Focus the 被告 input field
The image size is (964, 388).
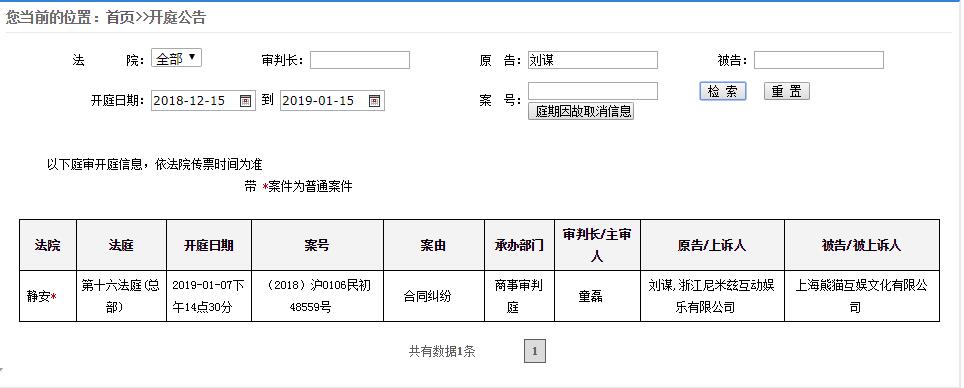[x=819, y=60]
